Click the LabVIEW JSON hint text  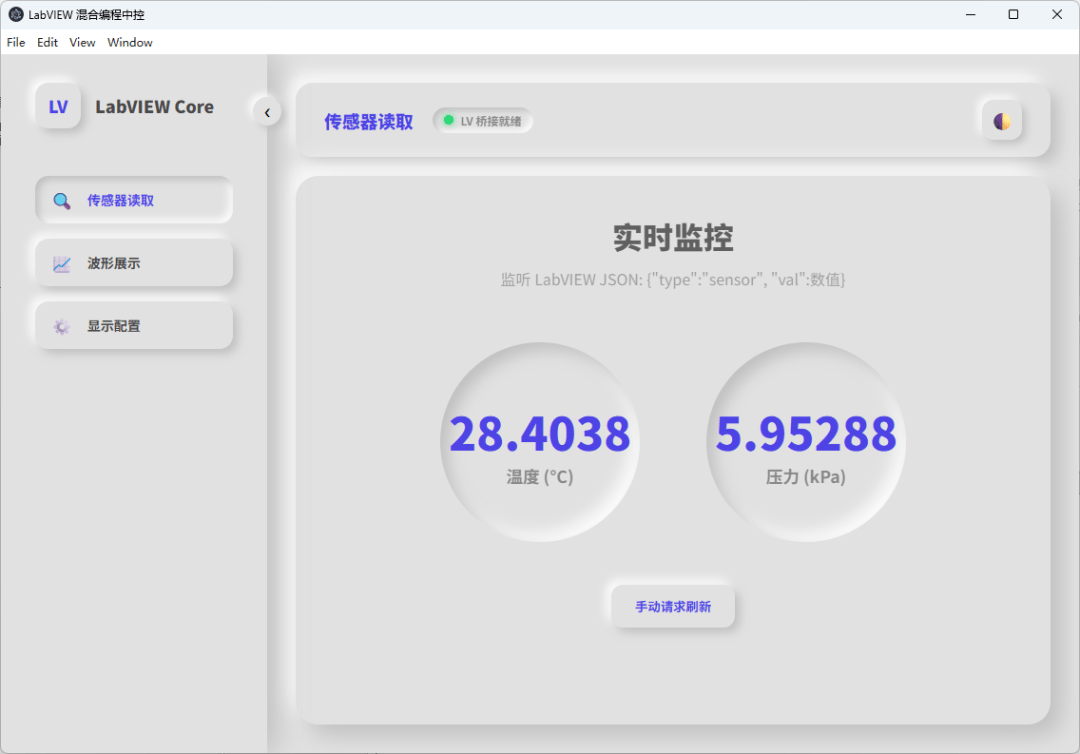(673, 280)
